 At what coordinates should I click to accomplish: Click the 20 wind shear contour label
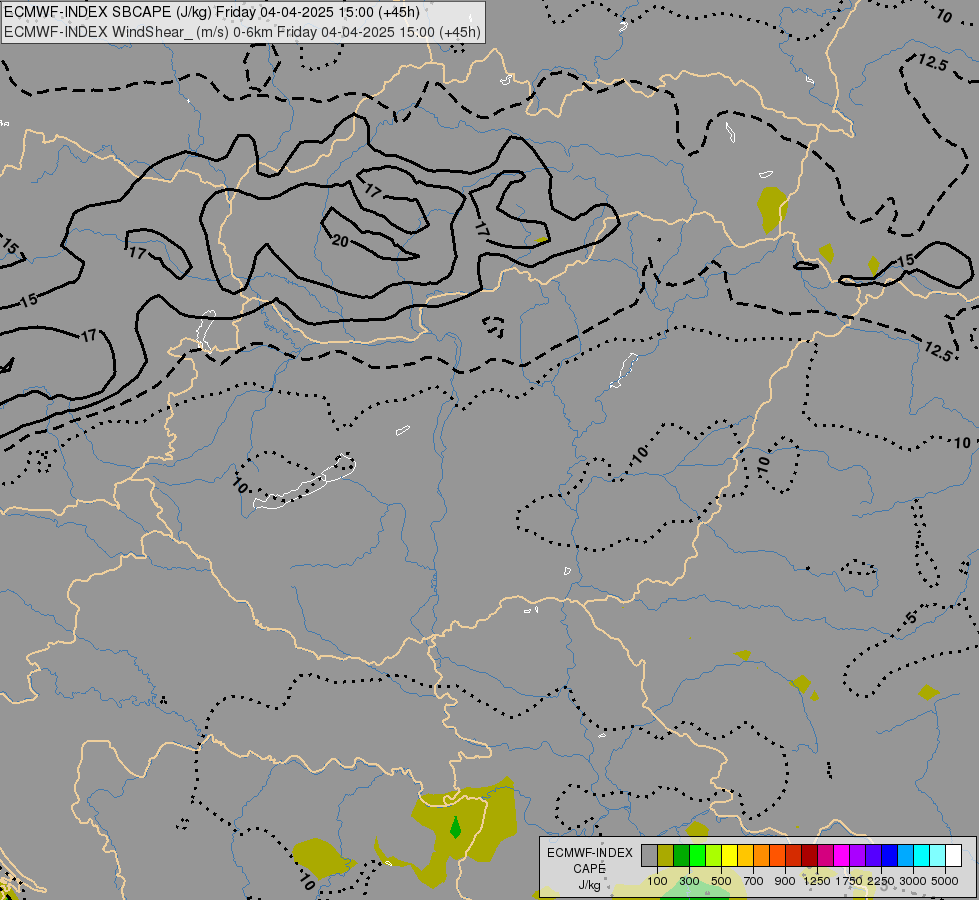pos(340,240)
